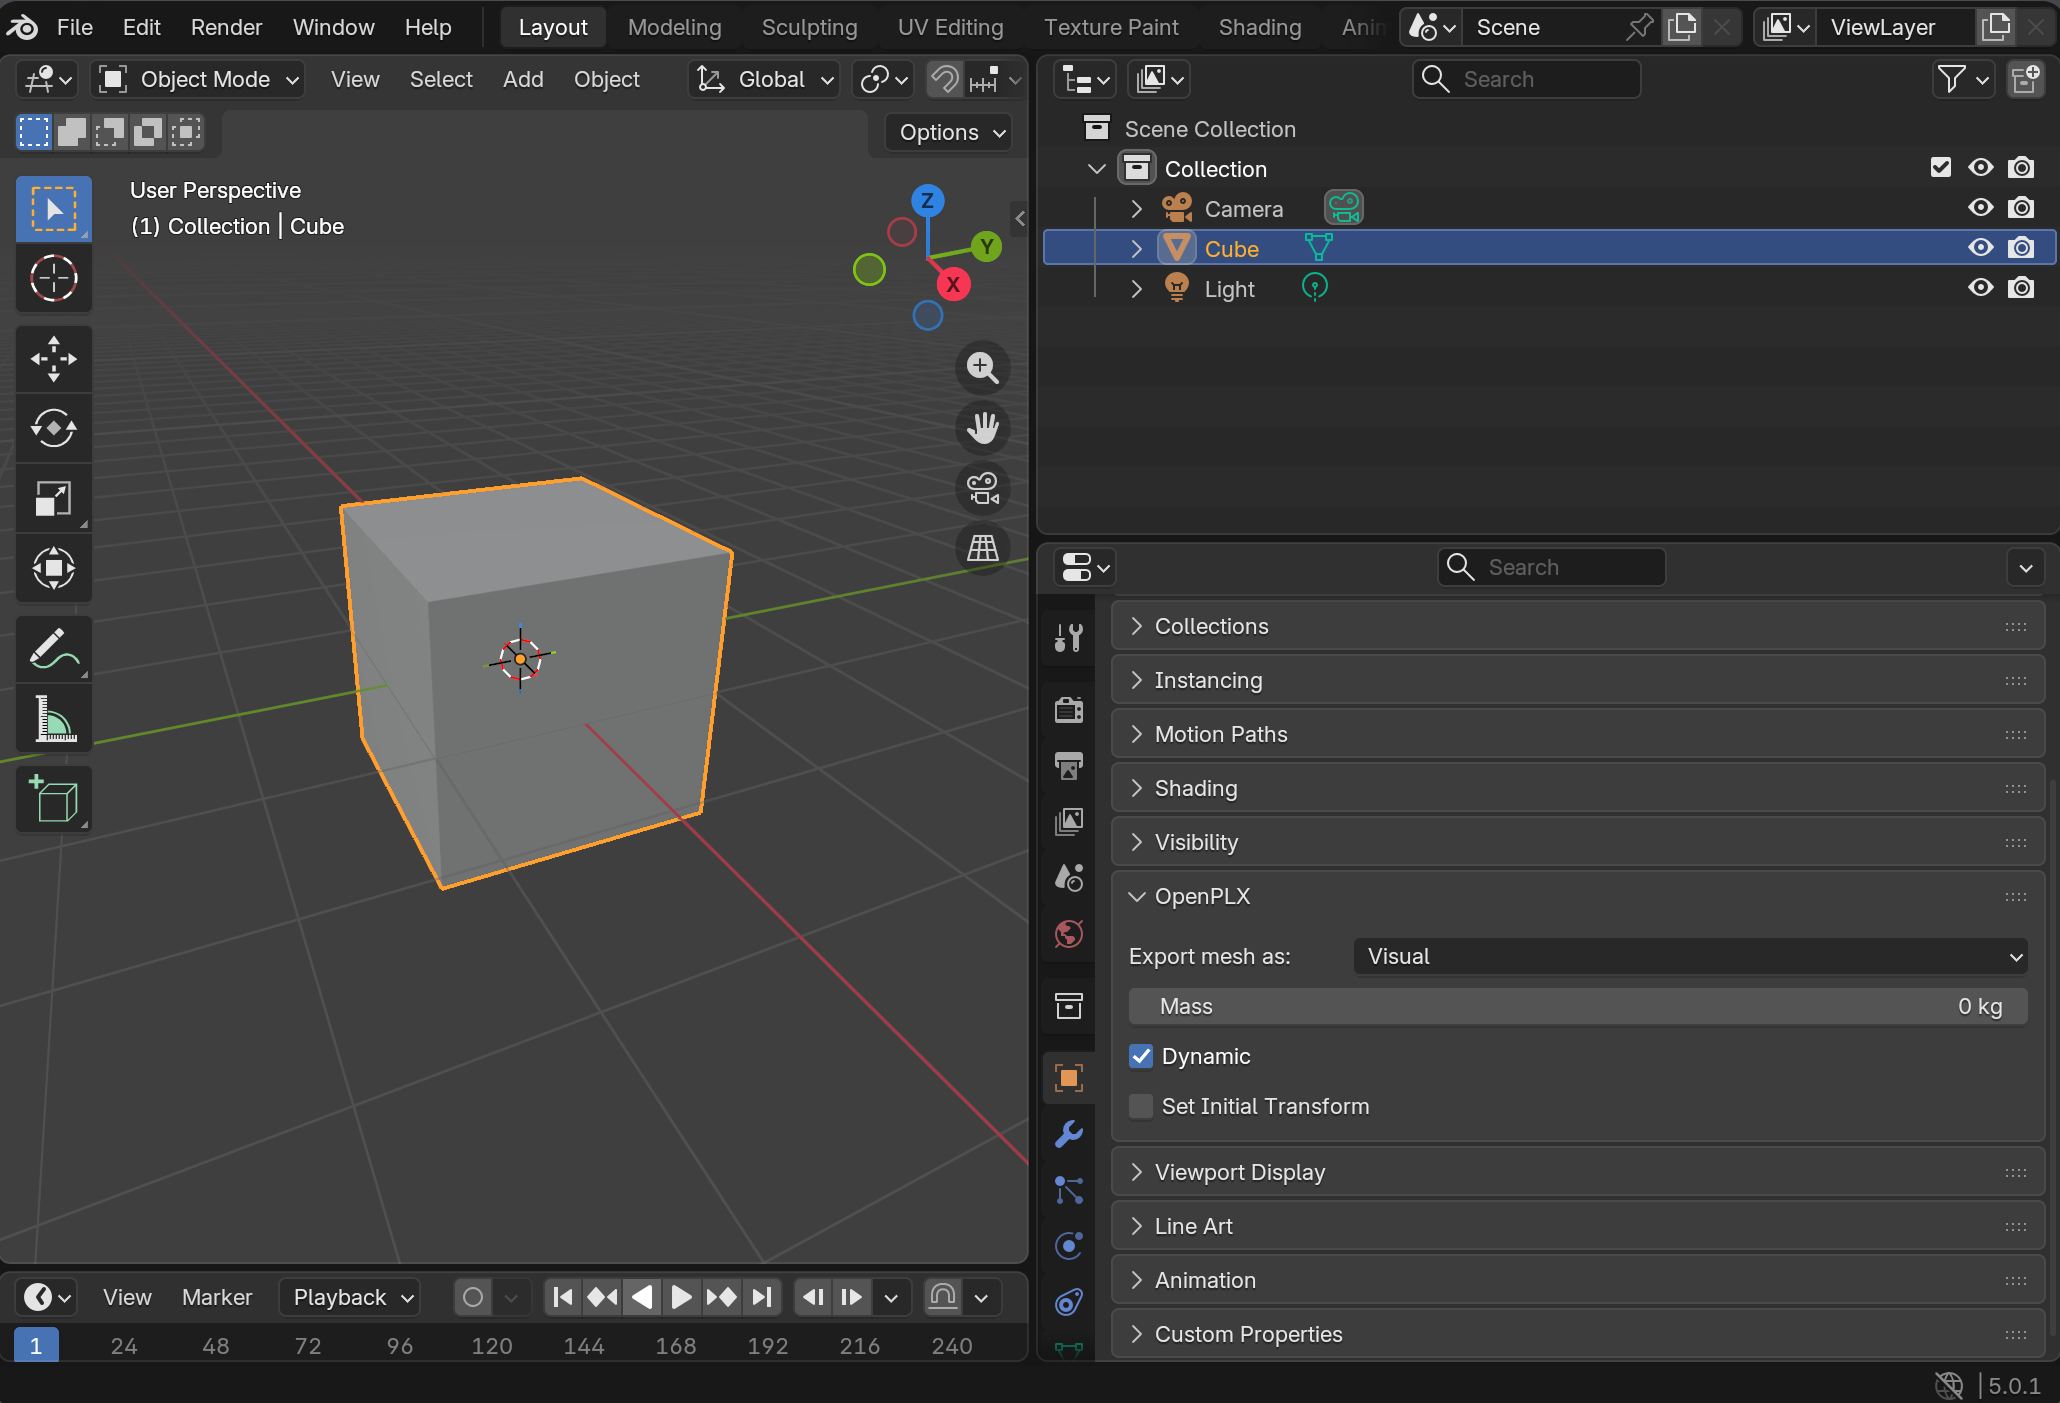
Task: Select the Select Box tool
Action: pyautogui.click(x=54, y=209)
